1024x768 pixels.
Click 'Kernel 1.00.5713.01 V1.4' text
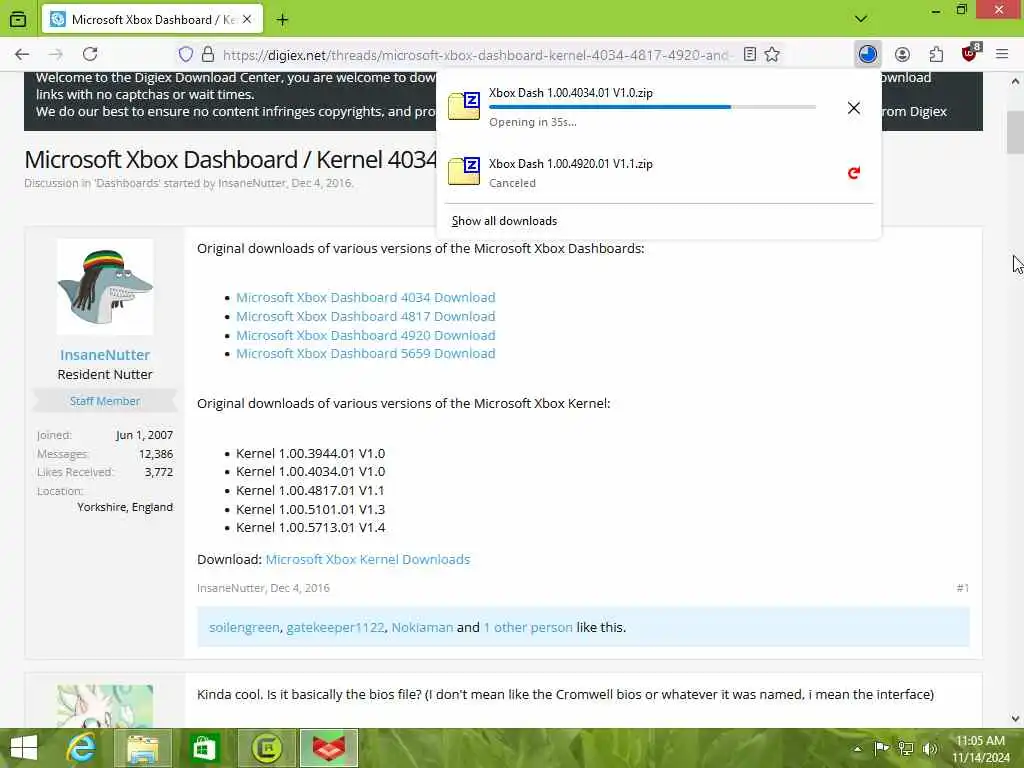pos(310,527)
